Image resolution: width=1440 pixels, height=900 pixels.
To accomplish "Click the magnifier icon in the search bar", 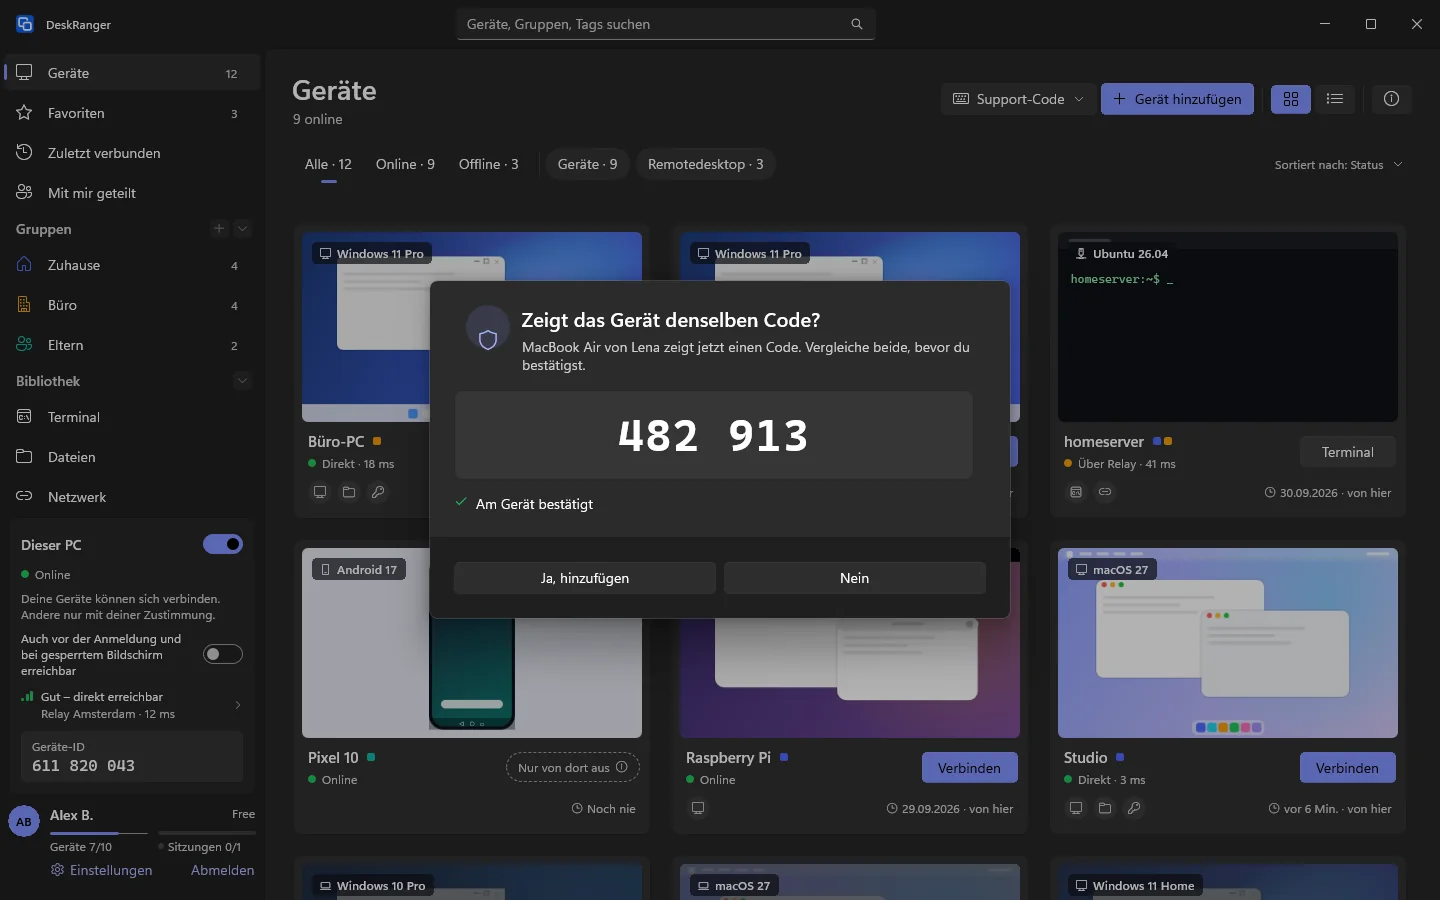I will coord(856,24).
